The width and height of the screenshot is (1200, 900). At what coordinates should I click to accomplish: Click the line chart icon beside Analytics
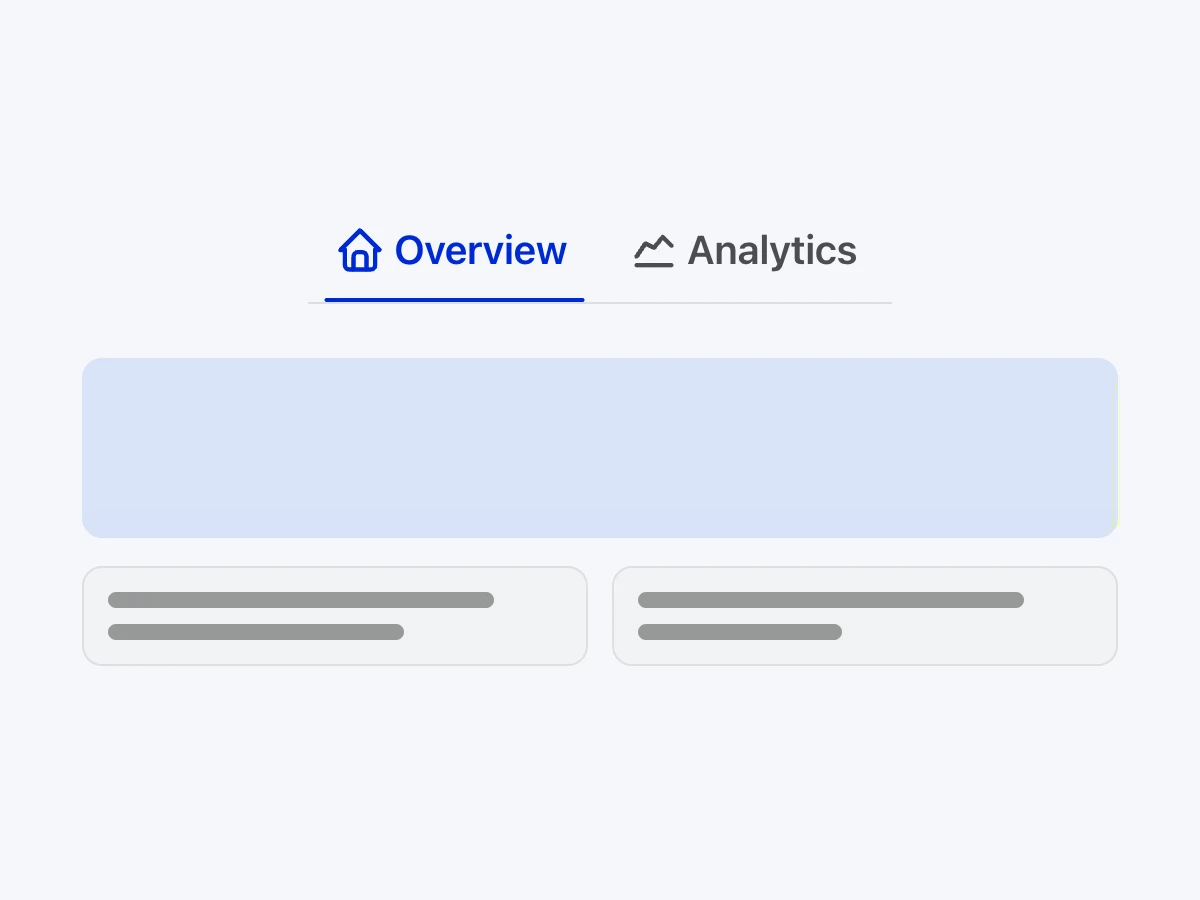[x=654, y=251]
